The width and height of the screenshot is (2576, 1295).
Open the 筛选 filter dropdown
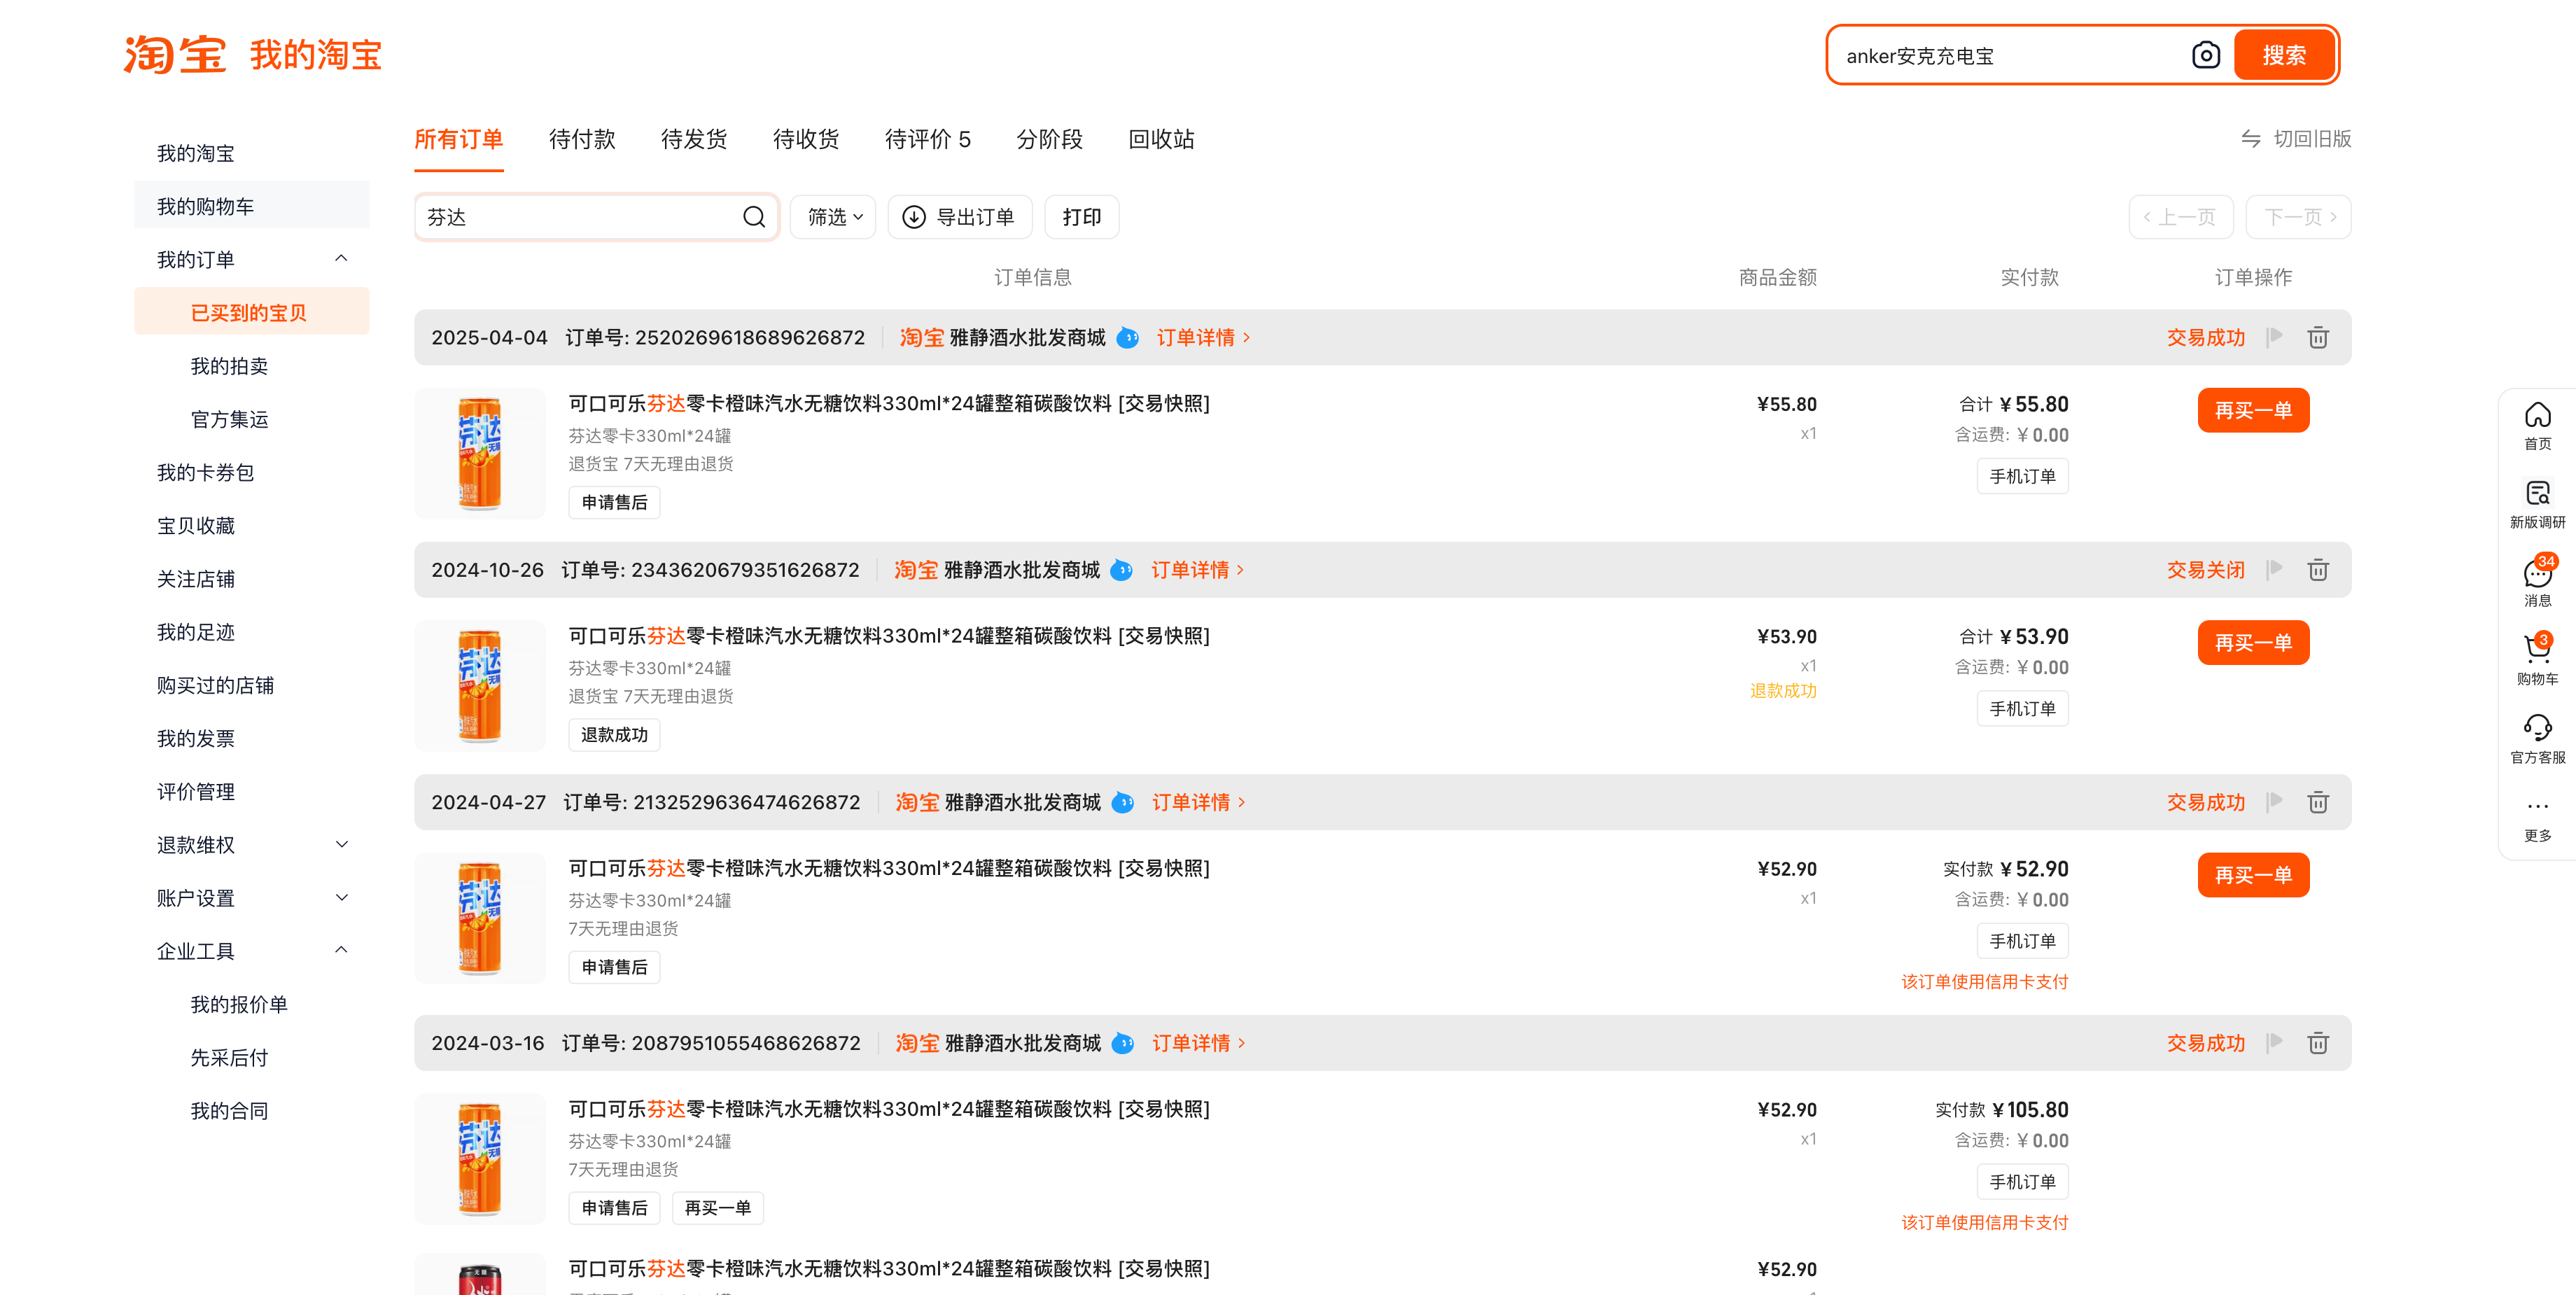833,217
